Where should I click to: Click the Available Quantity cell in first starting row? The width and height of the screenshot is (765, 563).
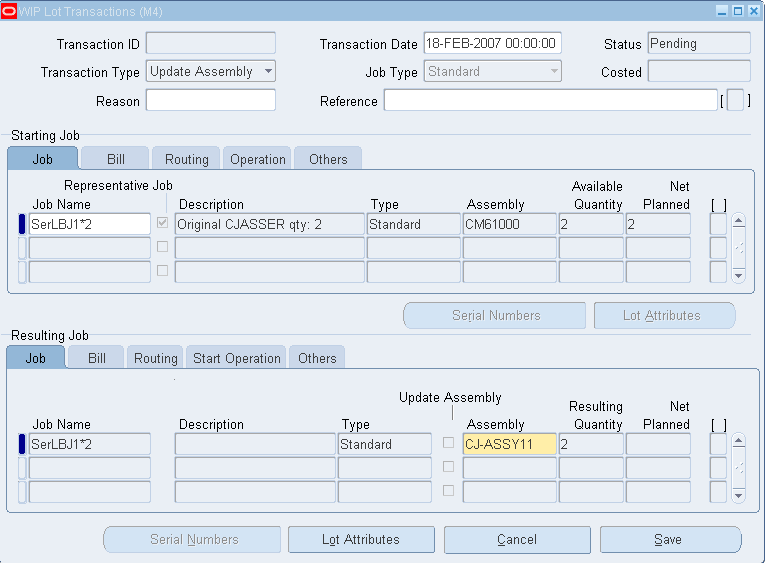(591, 224)
